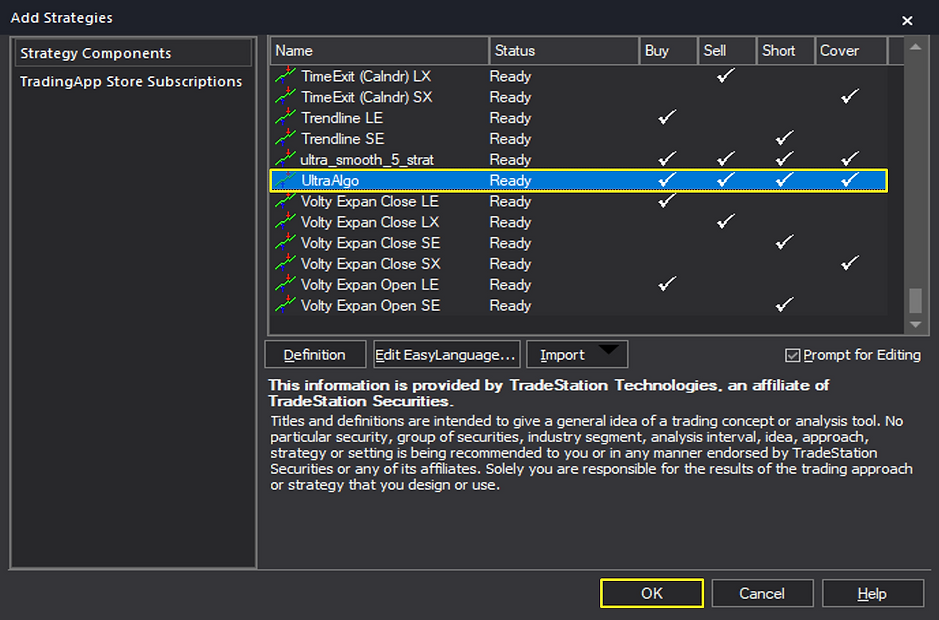Viewport: 939px width, 620px height.
Task: Click the Volty Expan Open SE icon
Action: pyautogui.click(x=286, y=306)
